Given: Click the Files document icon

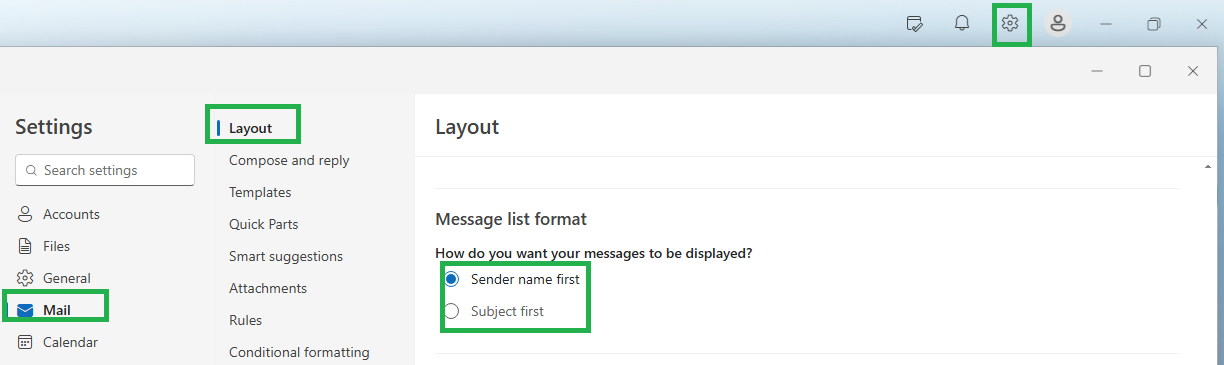Looking at the screenshot, I should [x=26, y=246].
